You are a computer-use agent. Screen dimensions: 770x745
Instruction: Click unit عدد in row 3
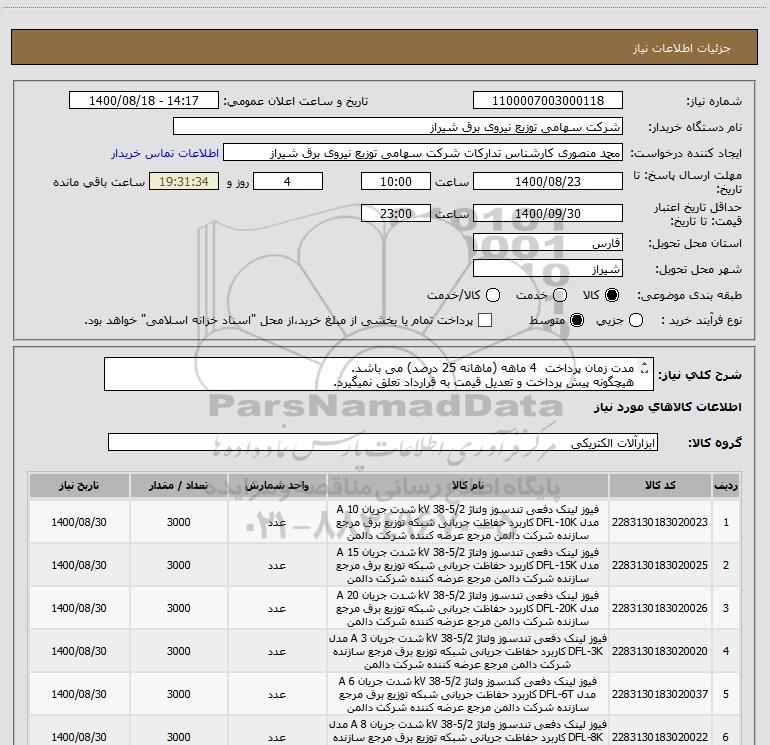pyautogui.click(x=277, y=608)
